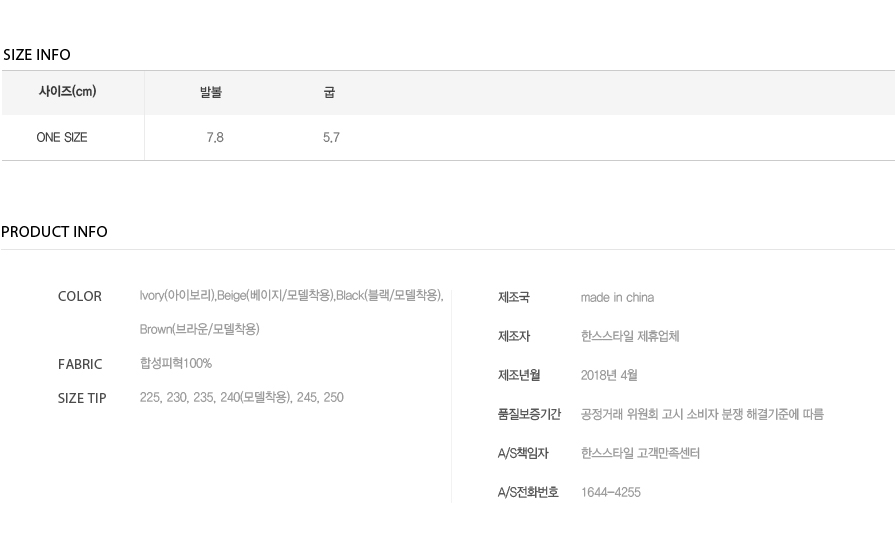Click the FABRIC label
Viewport: 895px width, 550px height.
80,364
